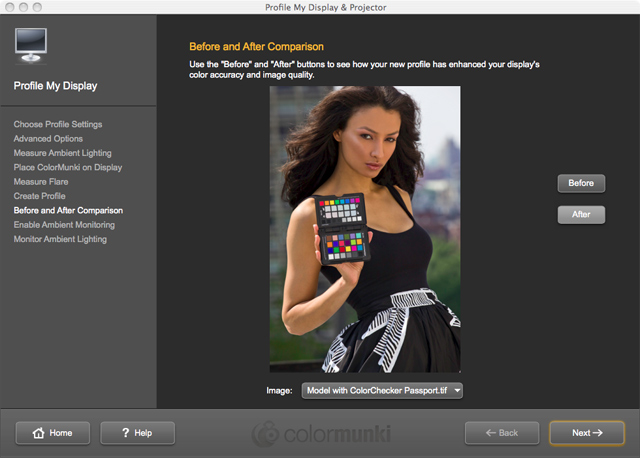This screenshot has height=458, width=640.
Task: Click the Profile My Display heading
Action: [x=56, y=86]
